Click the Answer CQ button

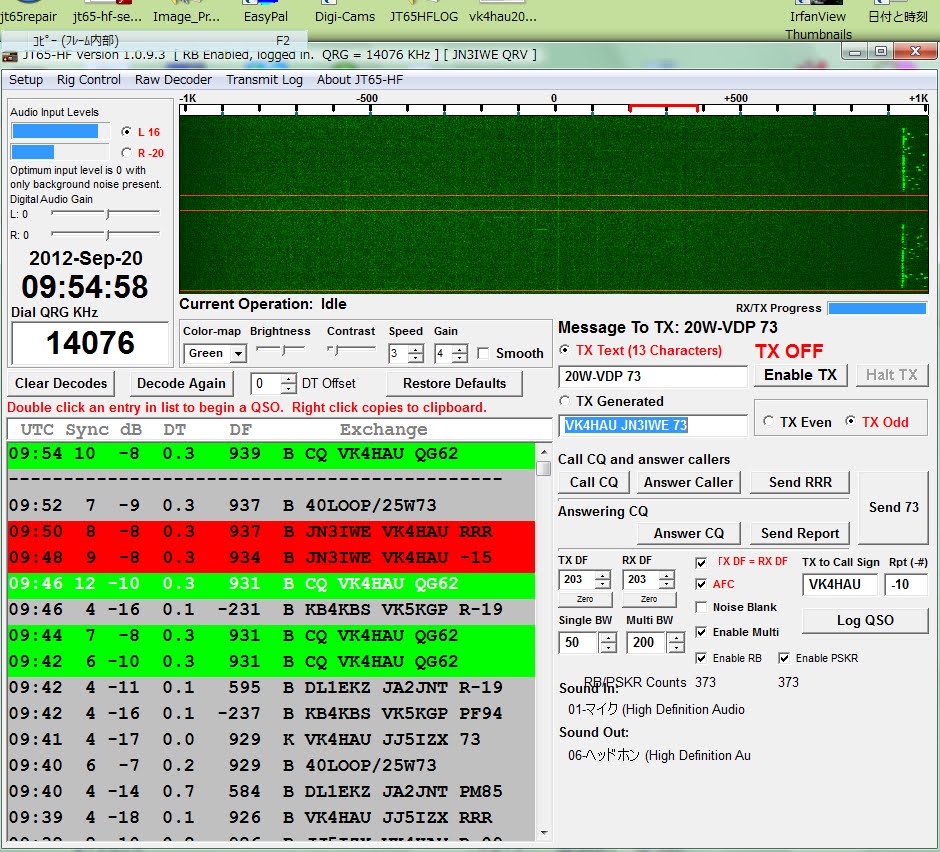[688, 533]
